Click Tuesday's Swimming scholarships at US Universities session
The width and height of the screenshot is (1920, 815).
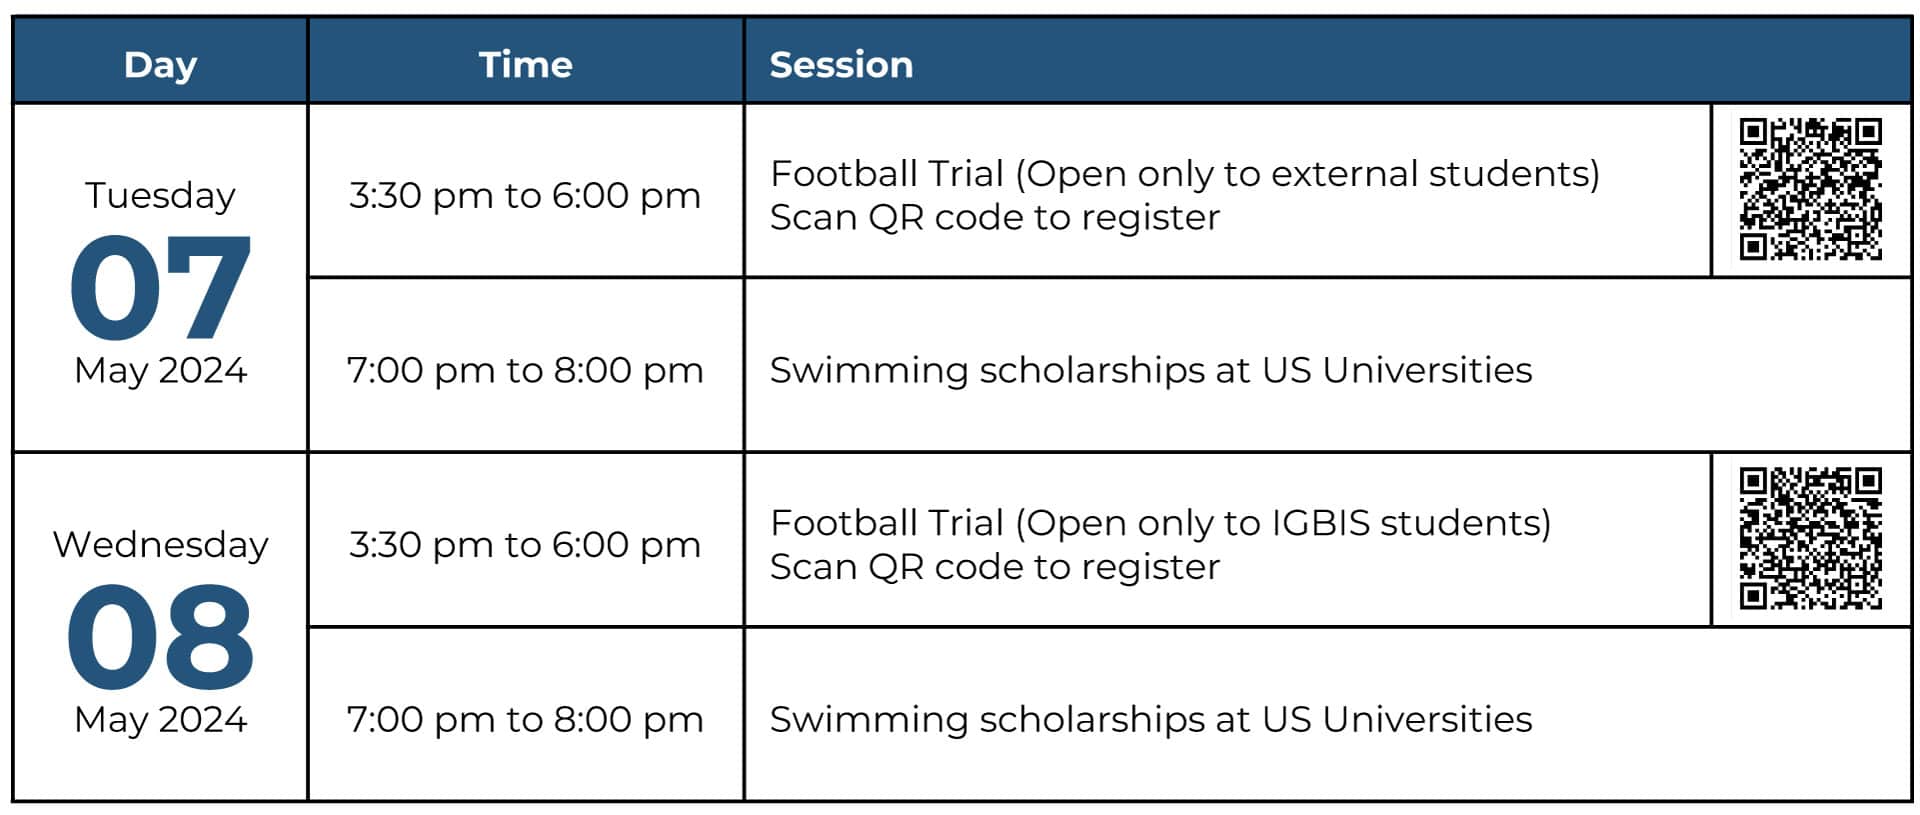click(1150, 370)
